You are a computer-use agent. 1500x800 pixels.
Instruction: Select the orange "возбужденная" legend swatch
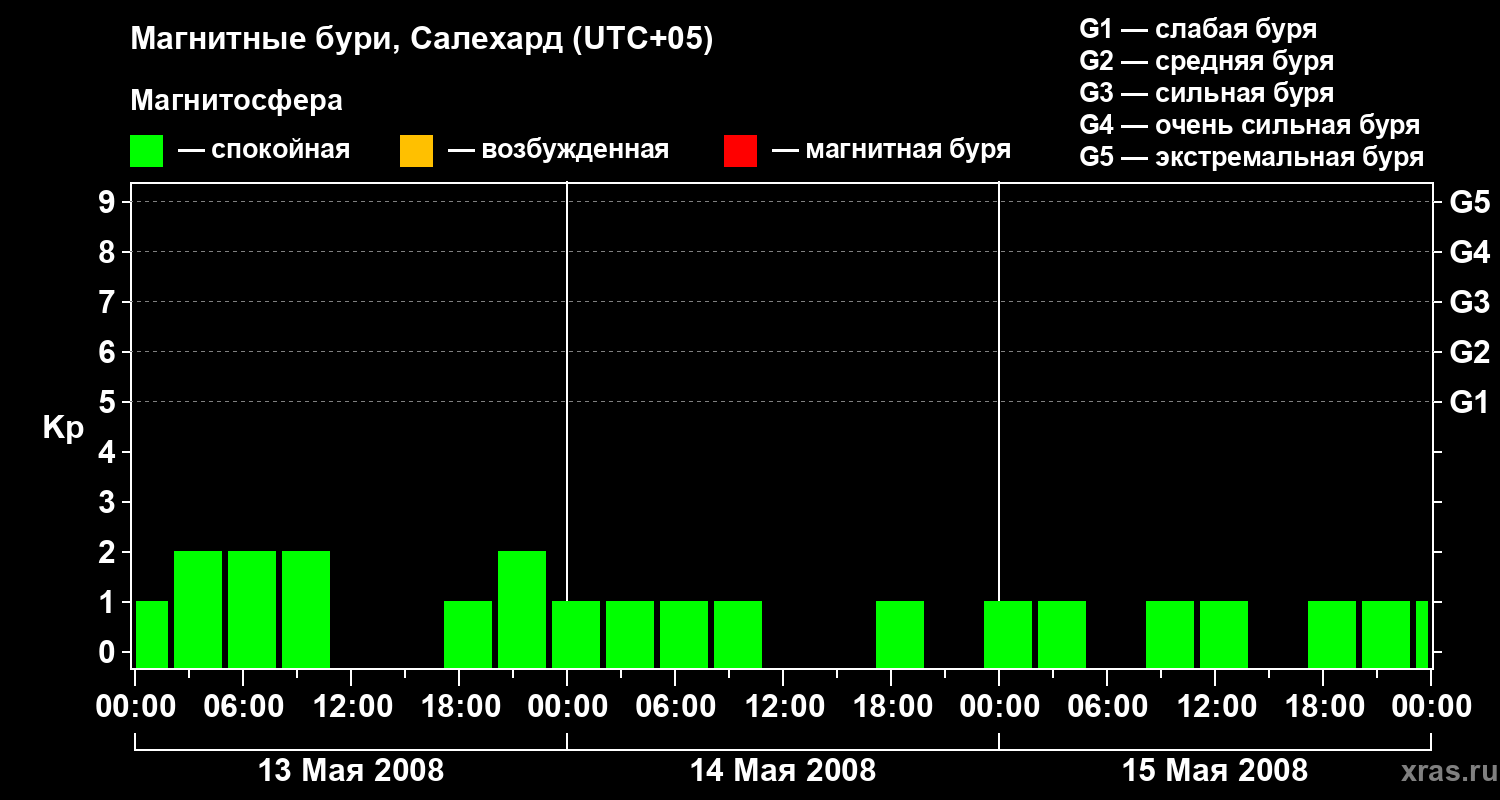click(416, 151)
